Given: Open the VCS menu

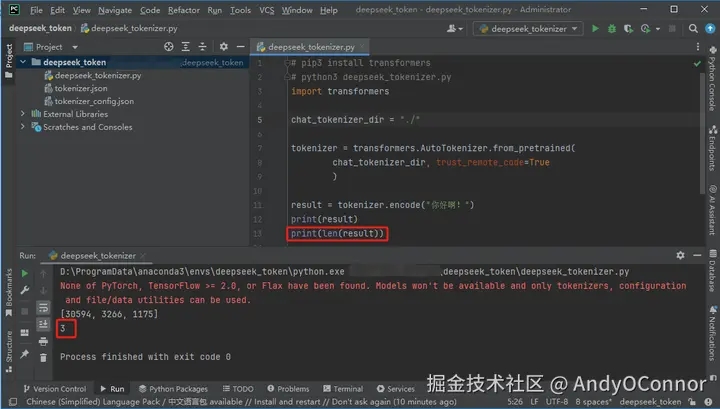Looking at the screenshot, I should (x=266, y=10).
